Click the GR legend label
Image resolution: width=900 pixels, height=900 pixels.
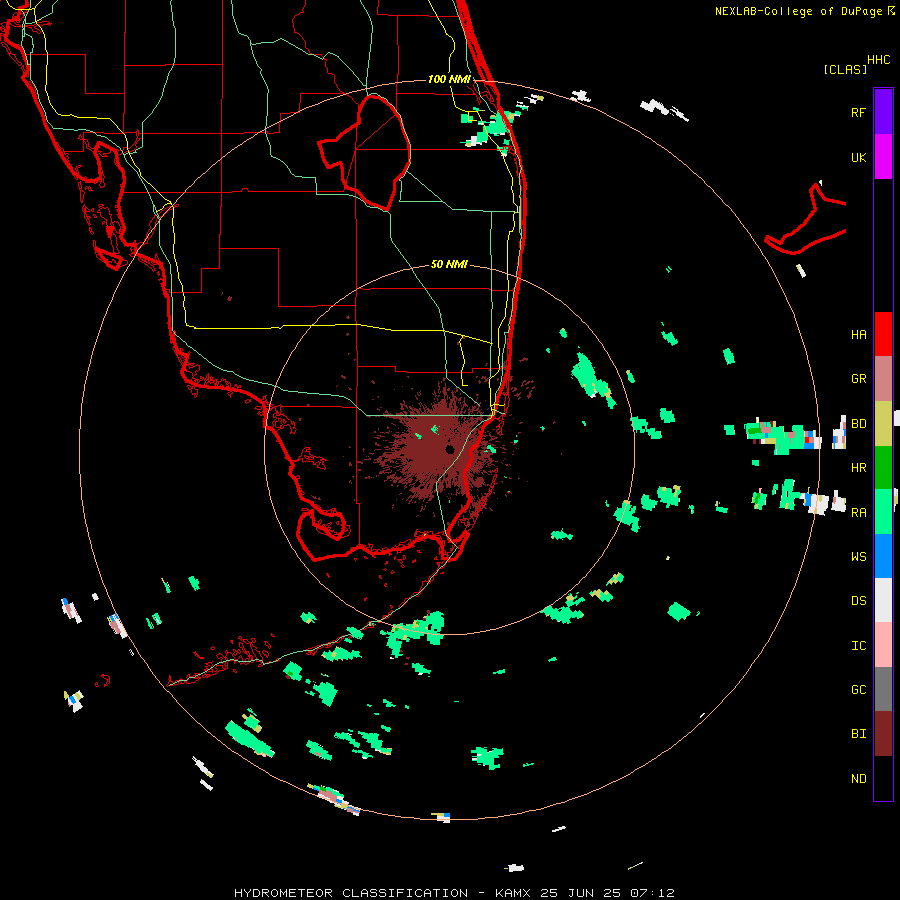click(858, 379)
